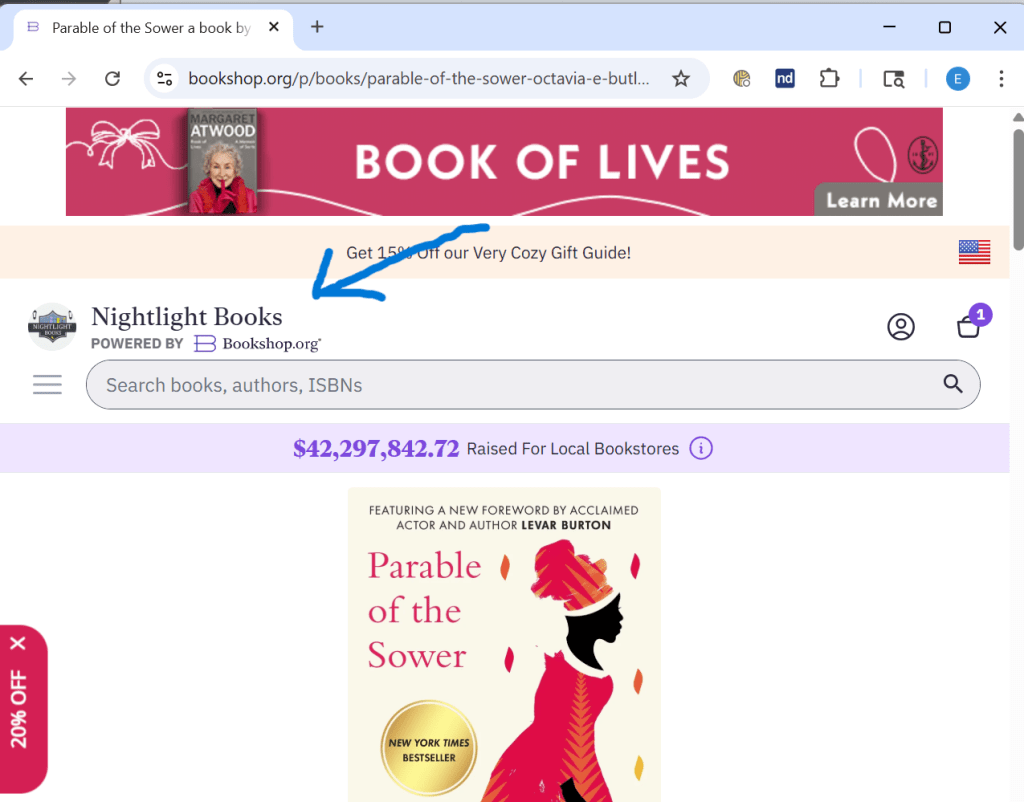Dismiss the 20% OFF side banner
Screen dimensions: 1024x802
(x=18, y=643)
